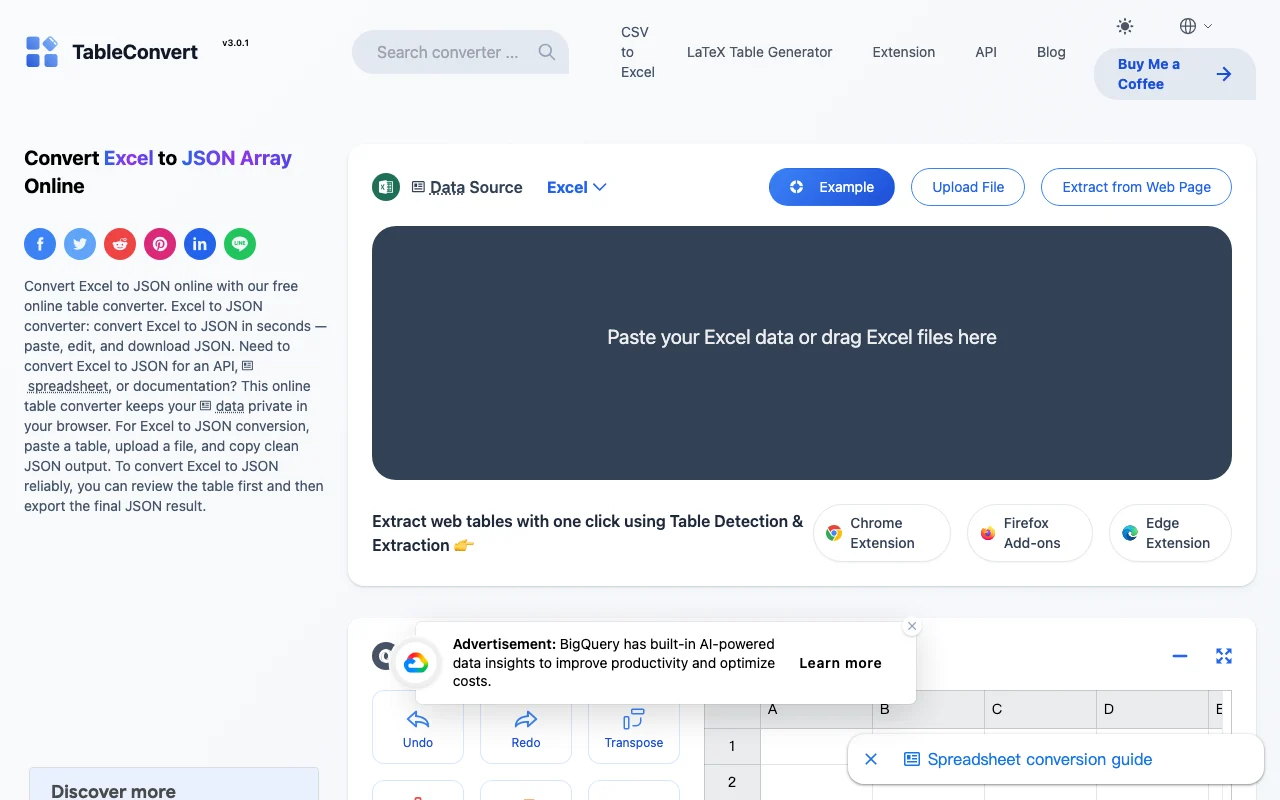
Task: Select column D header in spreadsheet
Action: click(1152, 709)
